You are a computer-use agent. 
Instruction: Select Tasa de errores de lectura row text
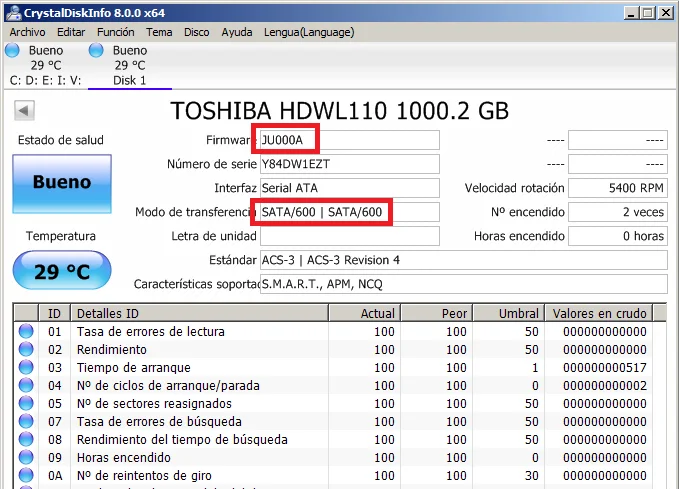coord(151,332)
